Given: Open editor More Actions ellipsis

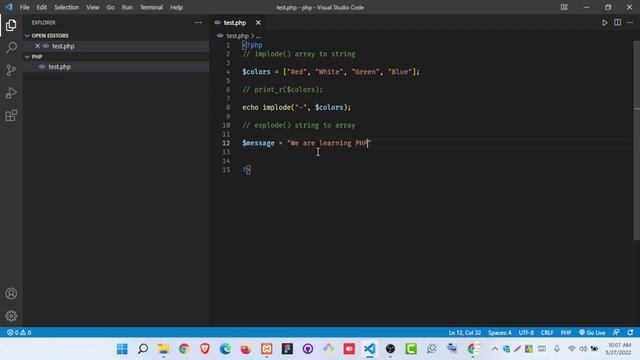Looking at the screenshot, I should pos(630,23).
